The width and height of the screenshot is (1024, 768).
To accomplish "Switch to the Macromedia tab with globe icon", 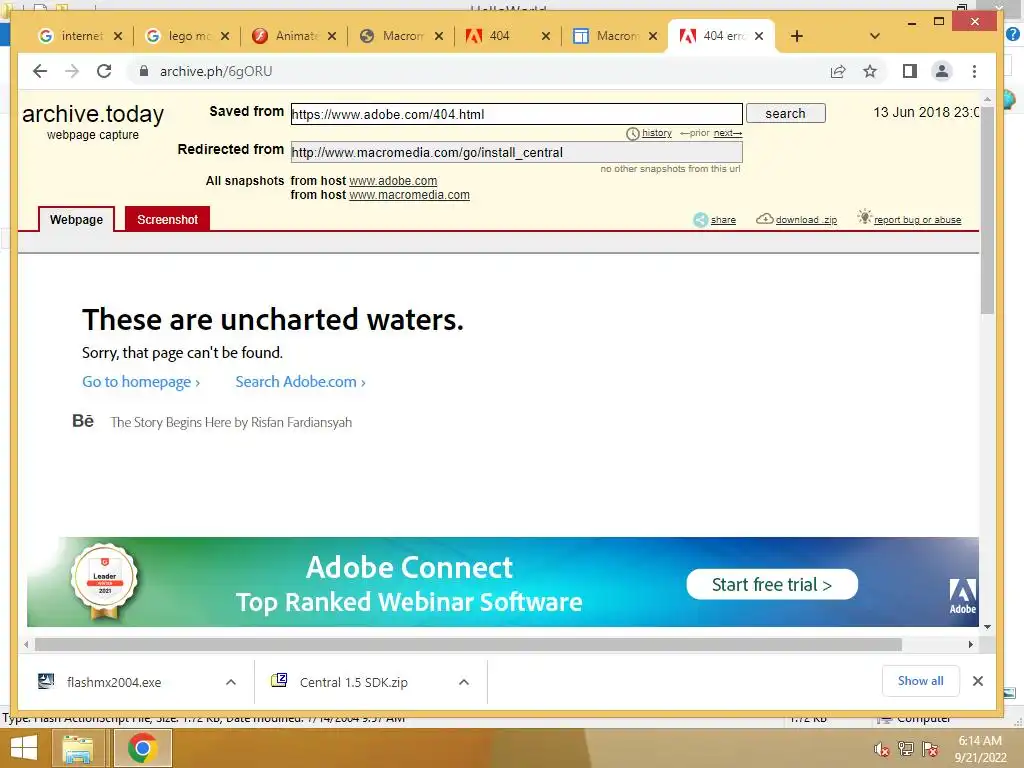I will pos(392,36).
